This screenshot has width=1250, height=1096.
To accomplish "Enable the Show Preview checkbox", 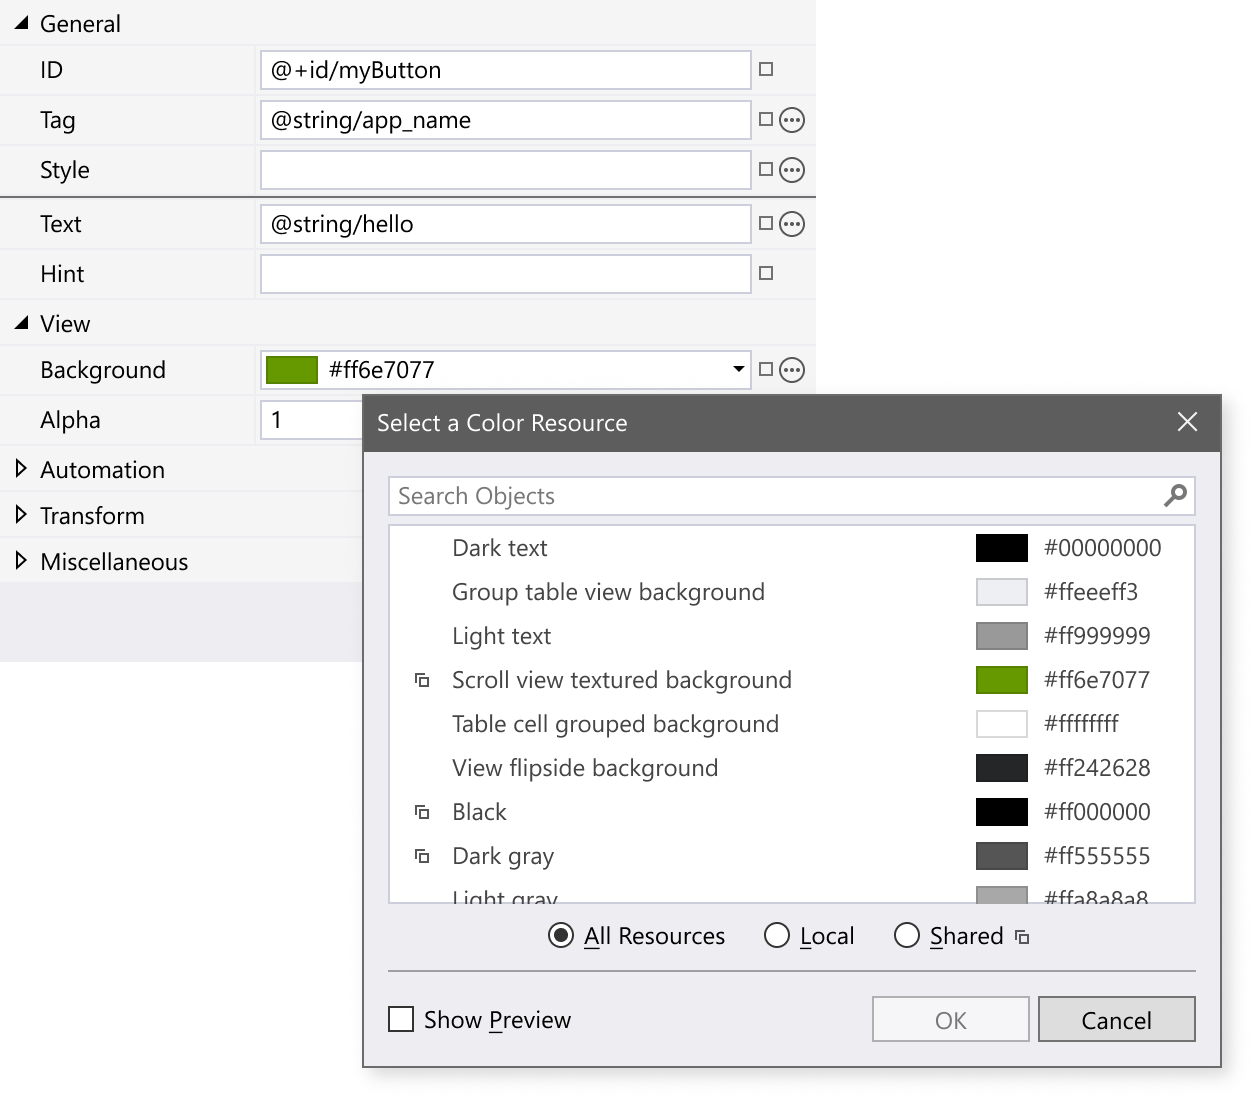I will [401, 1019].
